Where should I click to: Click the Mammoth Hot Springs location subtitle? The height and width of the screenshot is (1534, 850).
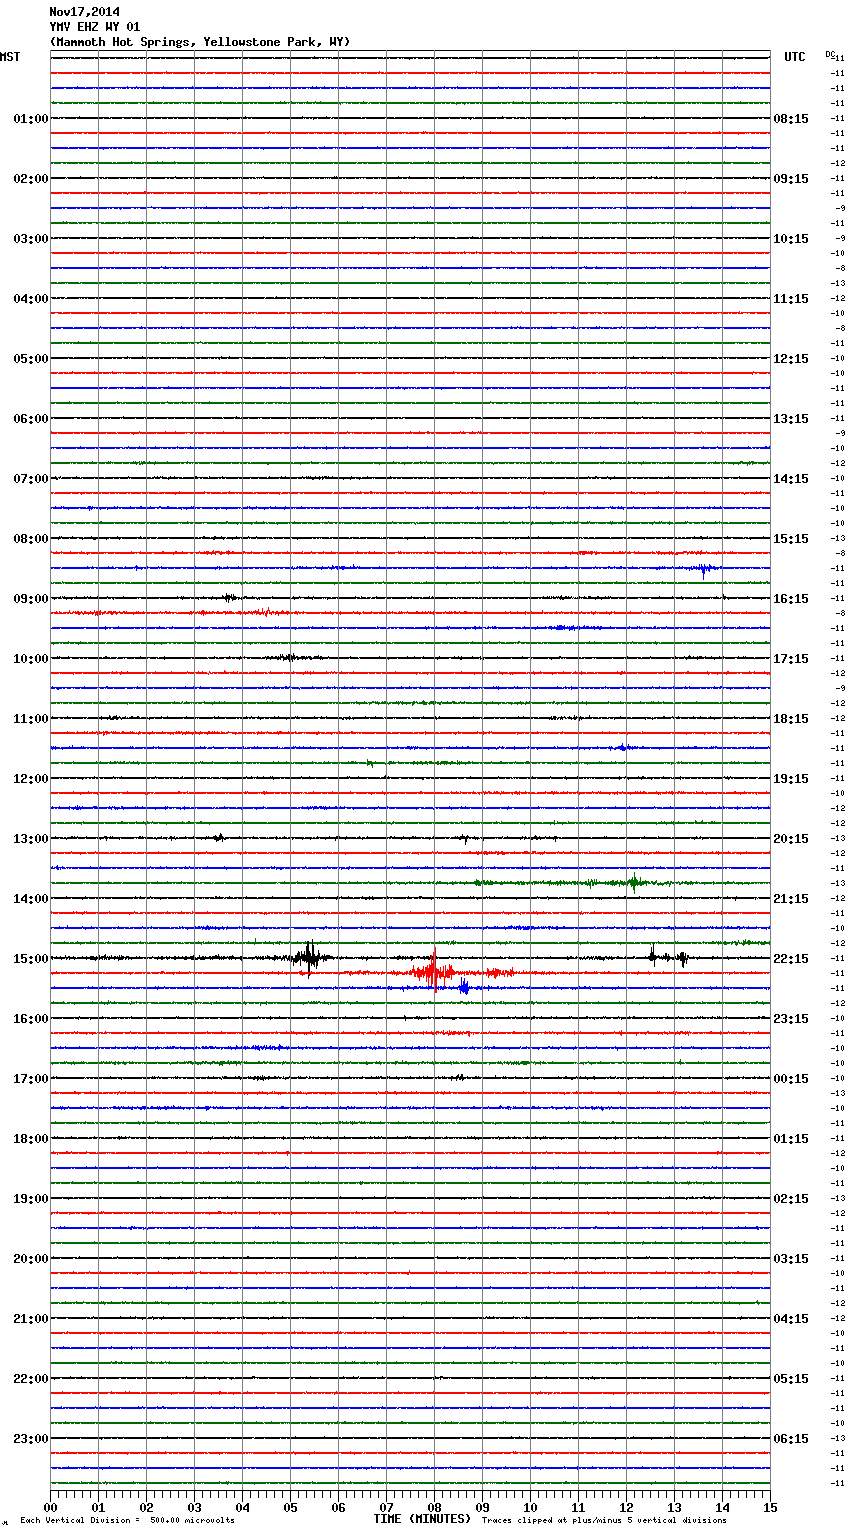(200, 42)
